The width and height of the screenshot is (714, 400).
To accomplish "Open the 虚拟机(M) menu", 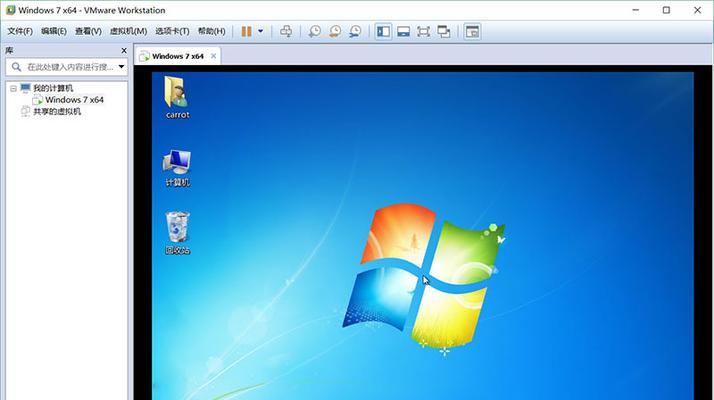I will (128, 31).
